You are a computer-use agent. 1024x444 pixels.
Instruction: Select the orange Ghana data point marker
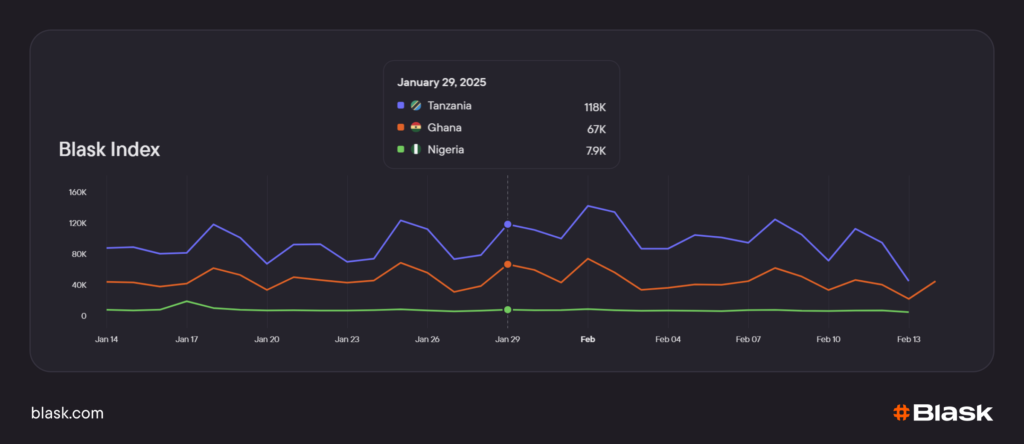(508, 264)
